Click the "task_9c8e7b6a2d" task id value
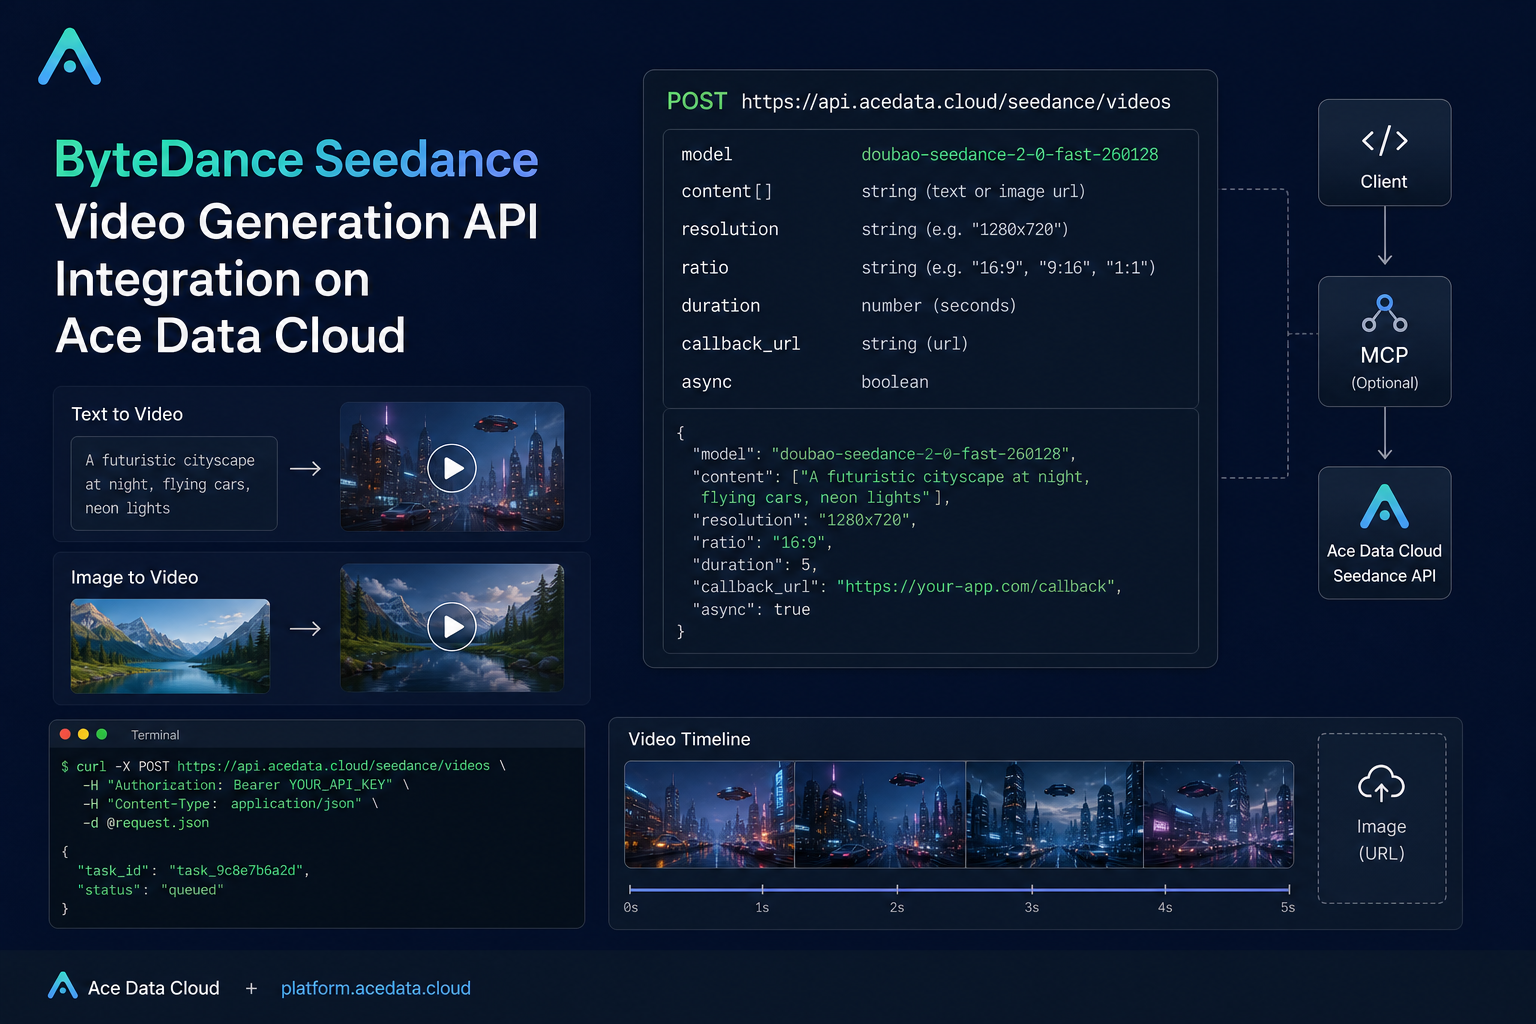 [x=236, y=871]
